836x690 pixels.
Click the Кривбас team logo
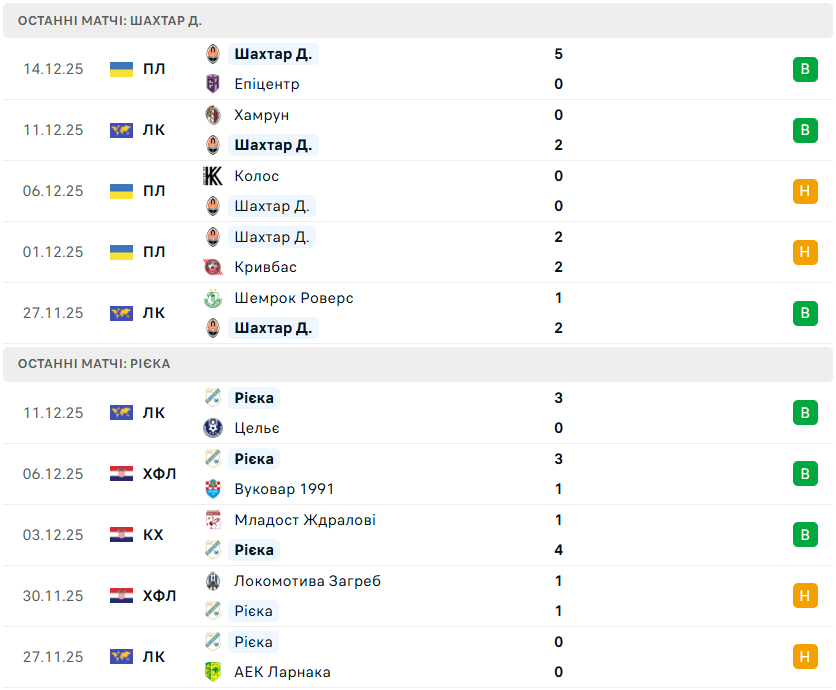pos(212,267)
